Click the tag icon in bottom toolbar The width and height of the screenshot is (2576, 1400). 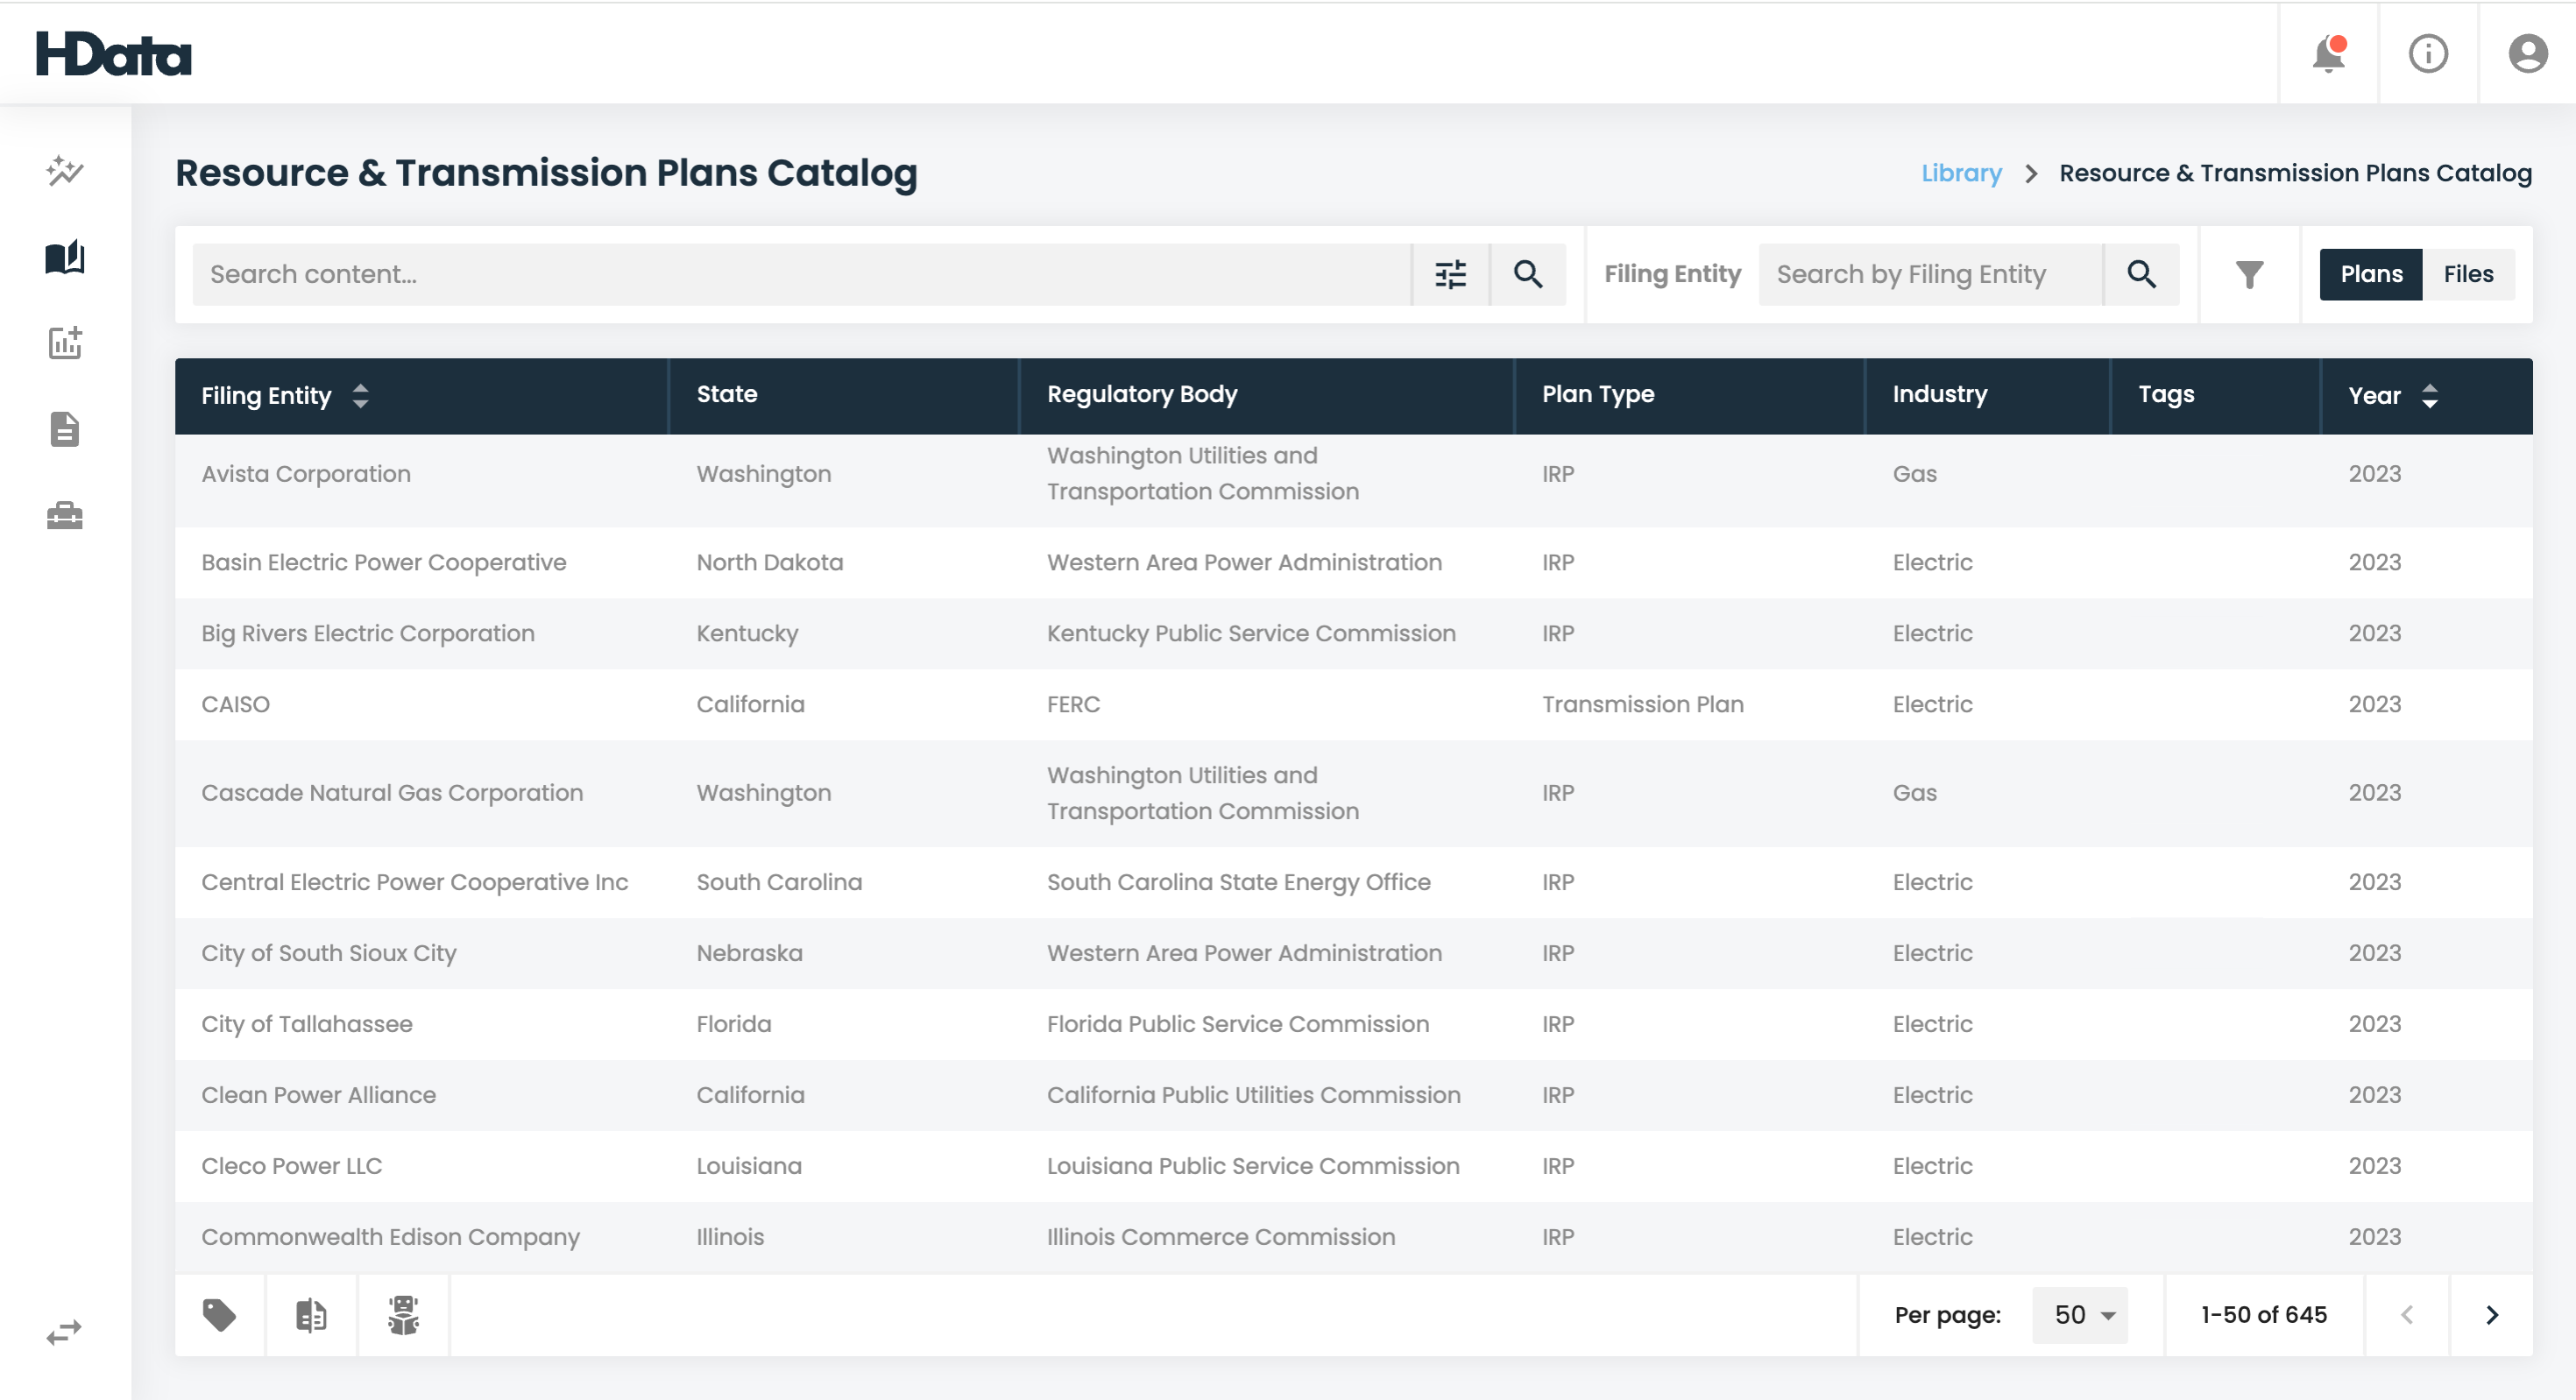coord(221,1314)
